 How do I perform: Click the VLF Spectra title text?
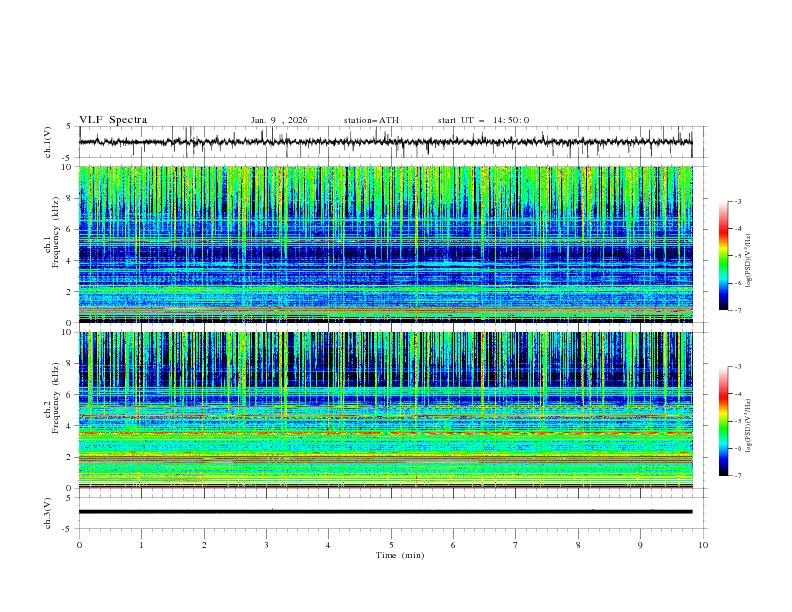[113, 120]
